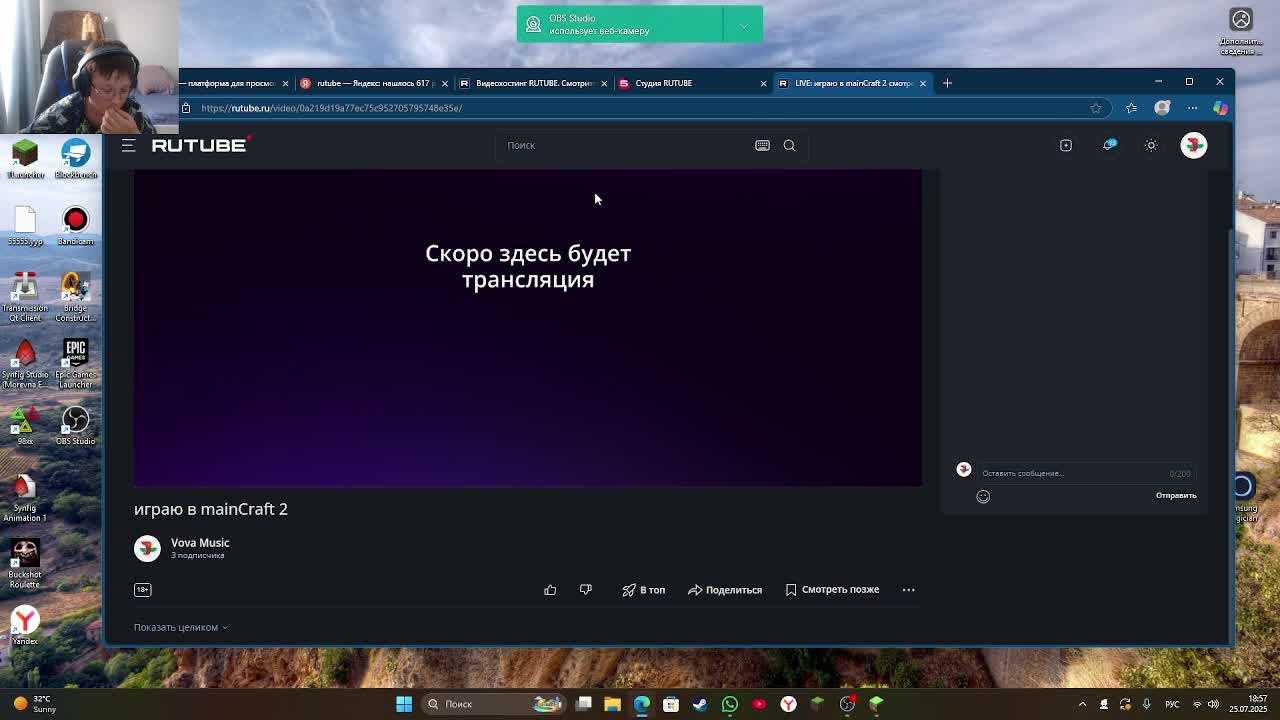This screenshot has width=1280, height=720.
Task: Expand description with "Показать целиком"
Action: click(181, 627)
